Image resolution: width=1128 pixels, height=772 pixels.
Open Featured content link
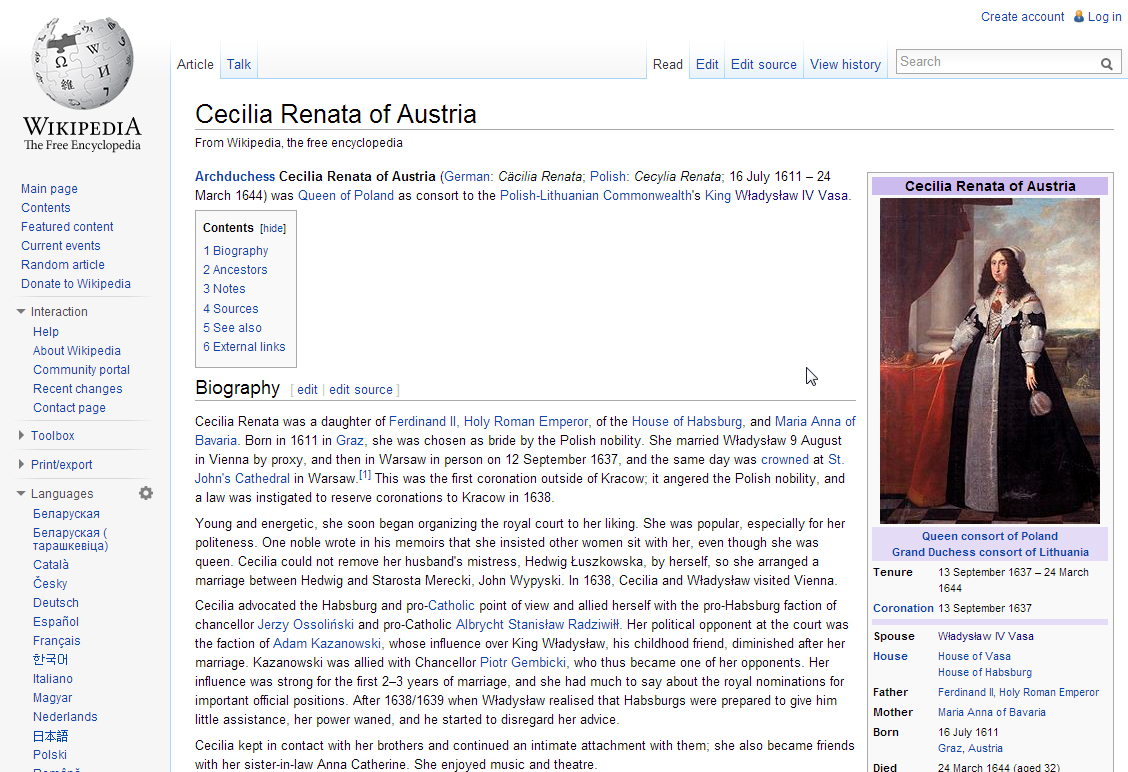67,227
